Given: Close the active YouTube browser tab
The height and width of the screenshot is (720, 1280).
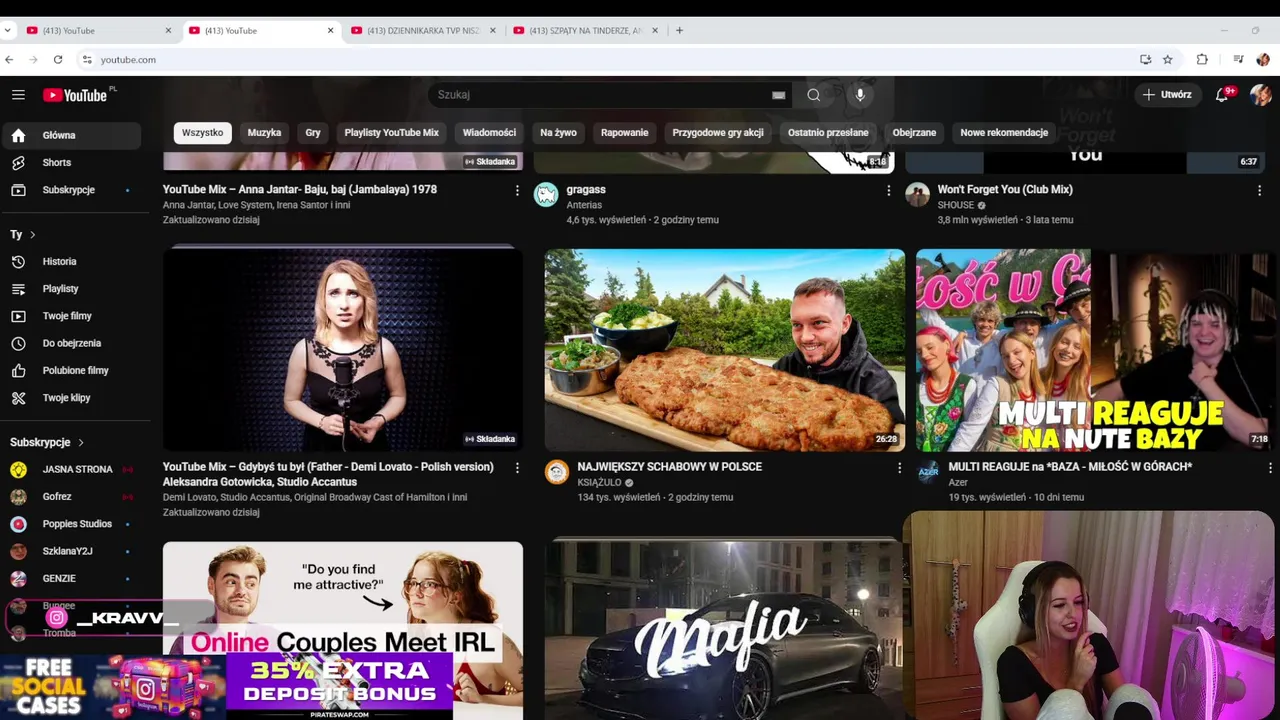Looking at the screenshot, I should [330, 31].
